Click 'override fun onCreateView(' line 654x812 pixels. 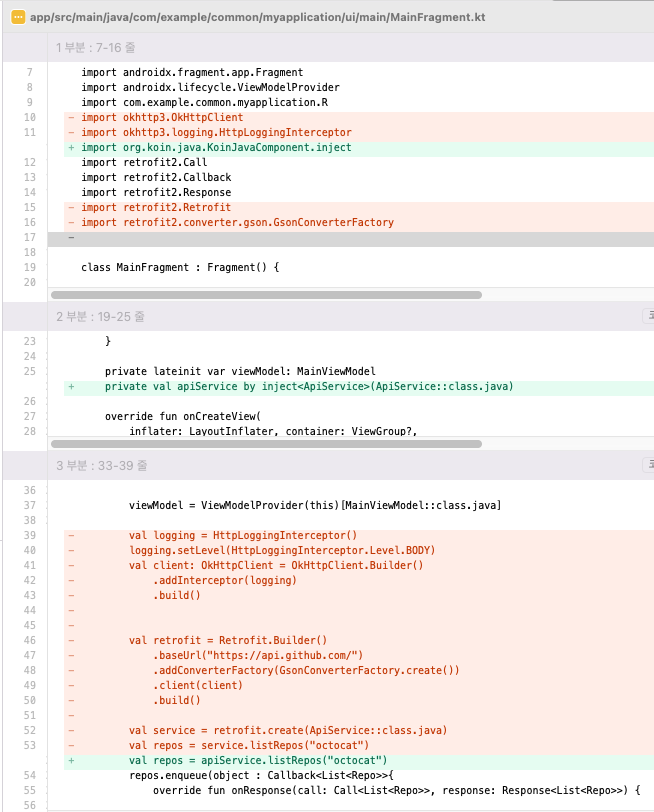point(183,417)
